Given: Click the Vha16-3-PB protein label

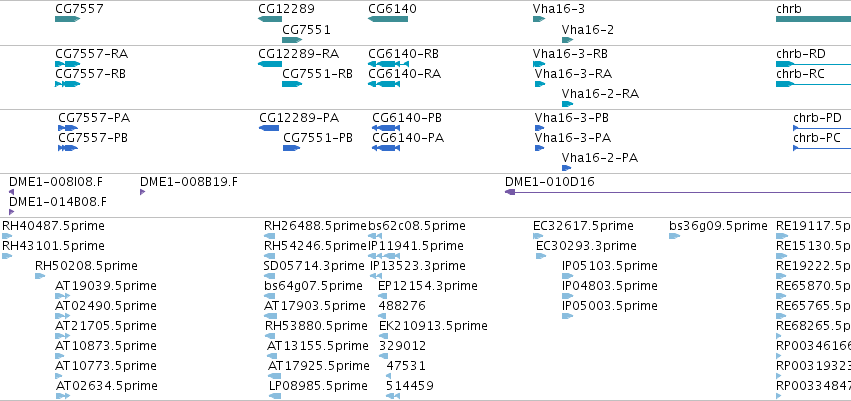Looking at the screenshot, I should [571, 118].
